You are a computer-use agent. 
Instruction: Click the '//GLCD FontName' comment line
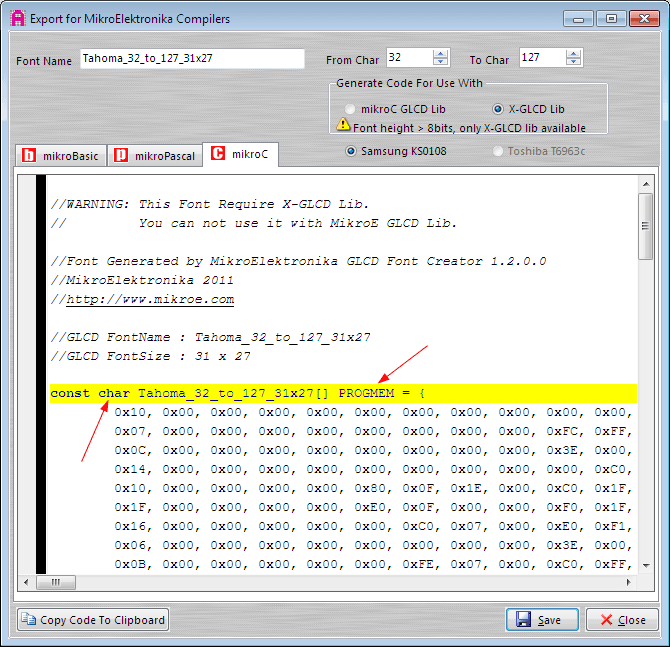click(x=210, y=337)
